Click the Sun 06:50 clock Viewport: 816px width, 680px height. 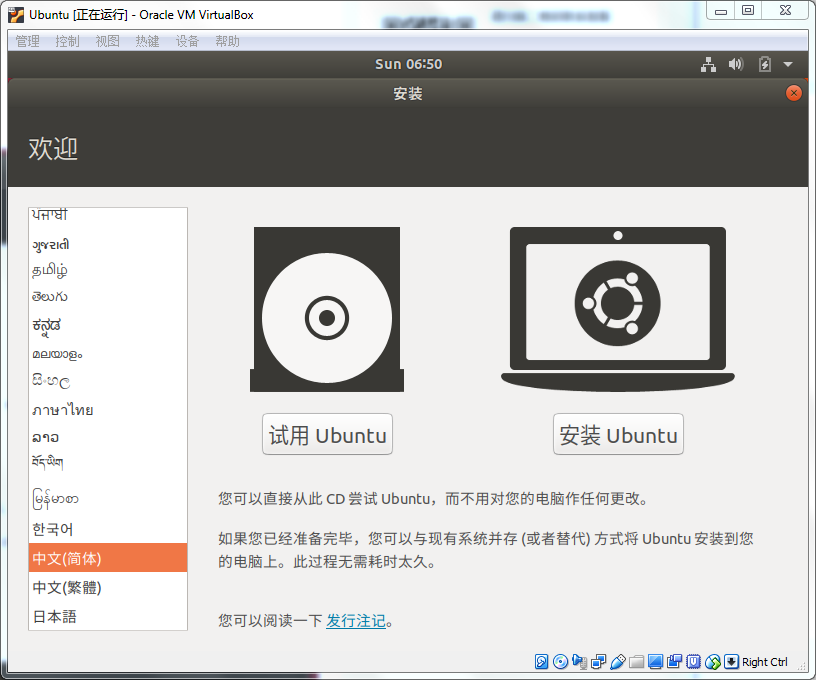pyautogui.click(x=409, y=65)
